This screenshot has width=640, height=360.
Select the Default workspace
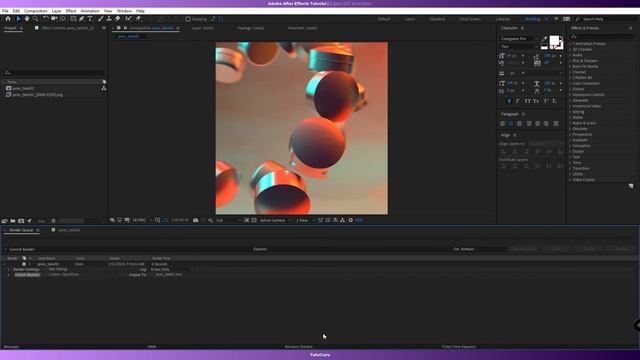pyautogui.click(x=384, y=19)
